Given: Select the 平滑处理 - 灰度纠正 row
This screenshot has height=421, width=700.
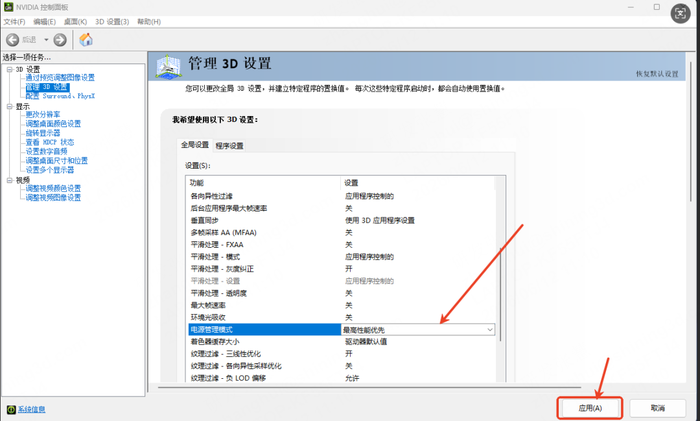Looking at the screenshot, I should [342, 269].
